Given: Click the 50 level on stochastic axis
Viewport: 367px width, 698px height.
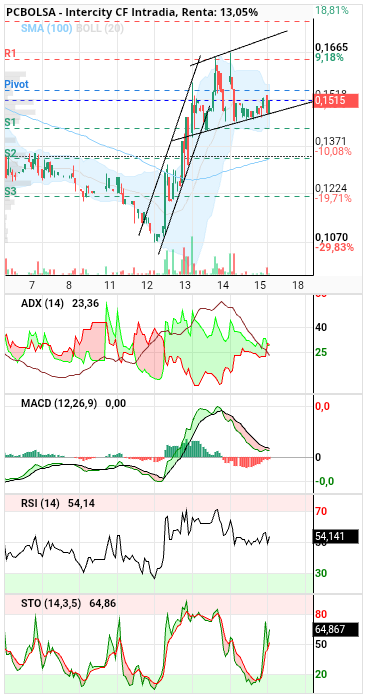Looking at the screenshot, I should click(x=322, y=644).
